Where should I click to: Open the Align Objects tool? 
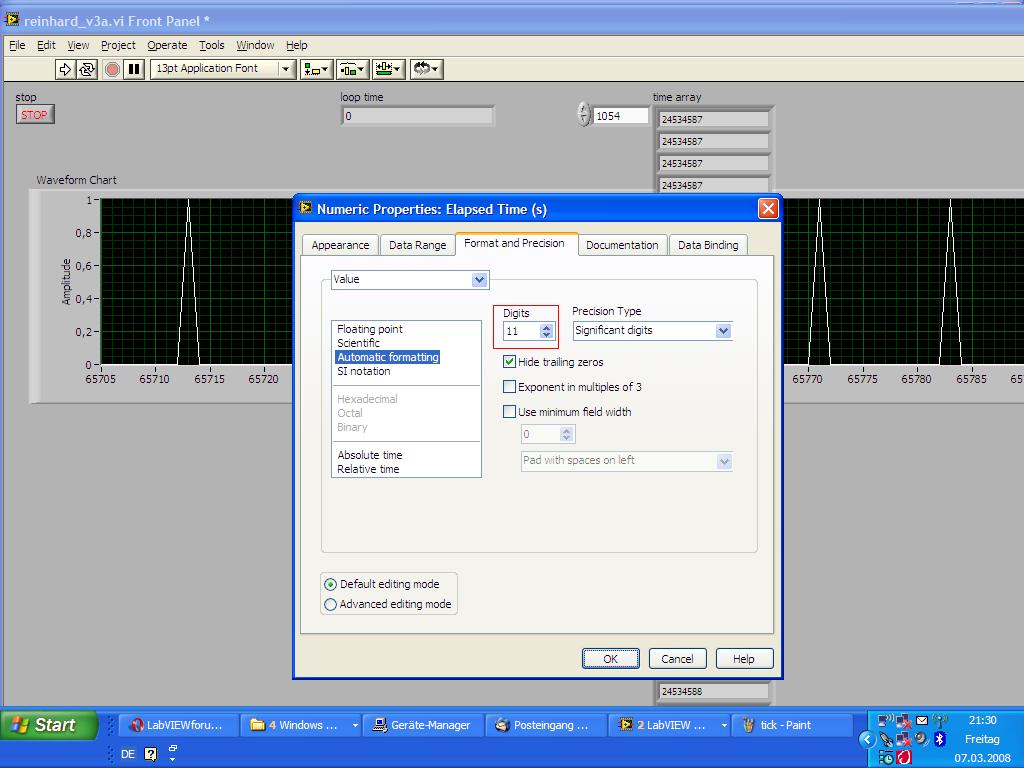(317, 69)
